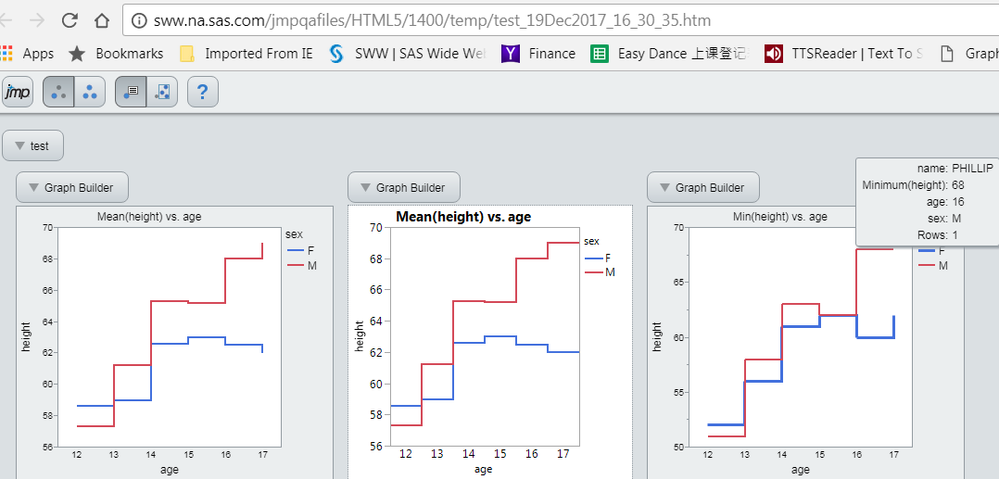The image size is (999, 479).
Task: Click the height axis label in third graph
Action: [x=657, y=336]
